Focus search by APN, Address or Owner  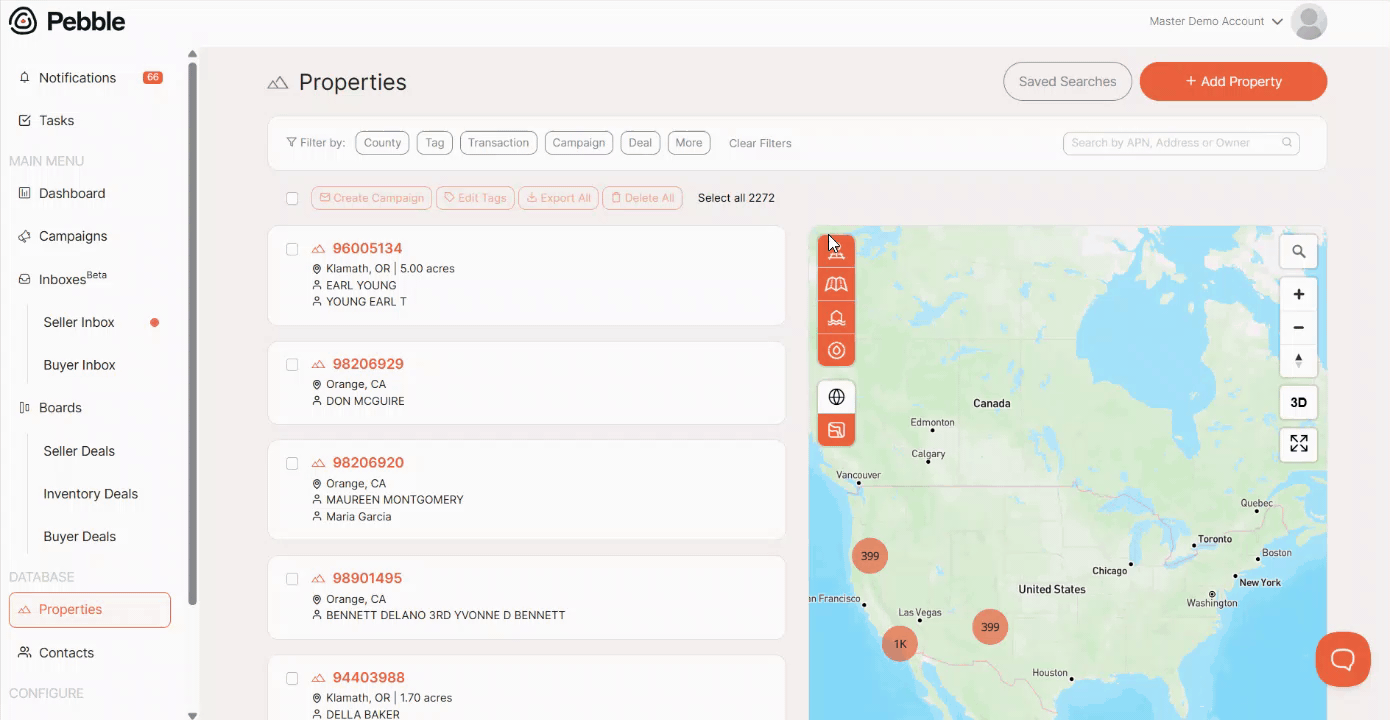[x=1181, y=143]
